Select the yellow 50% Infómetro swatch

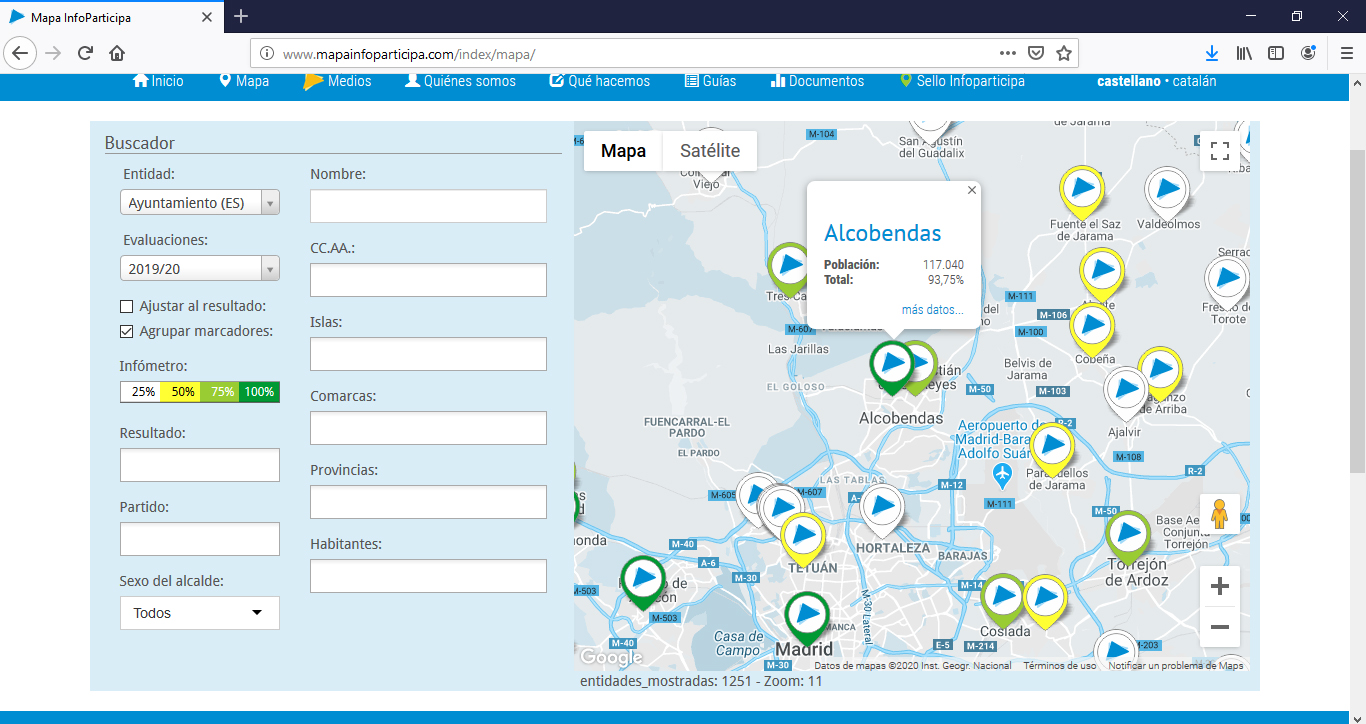(180, 392)
